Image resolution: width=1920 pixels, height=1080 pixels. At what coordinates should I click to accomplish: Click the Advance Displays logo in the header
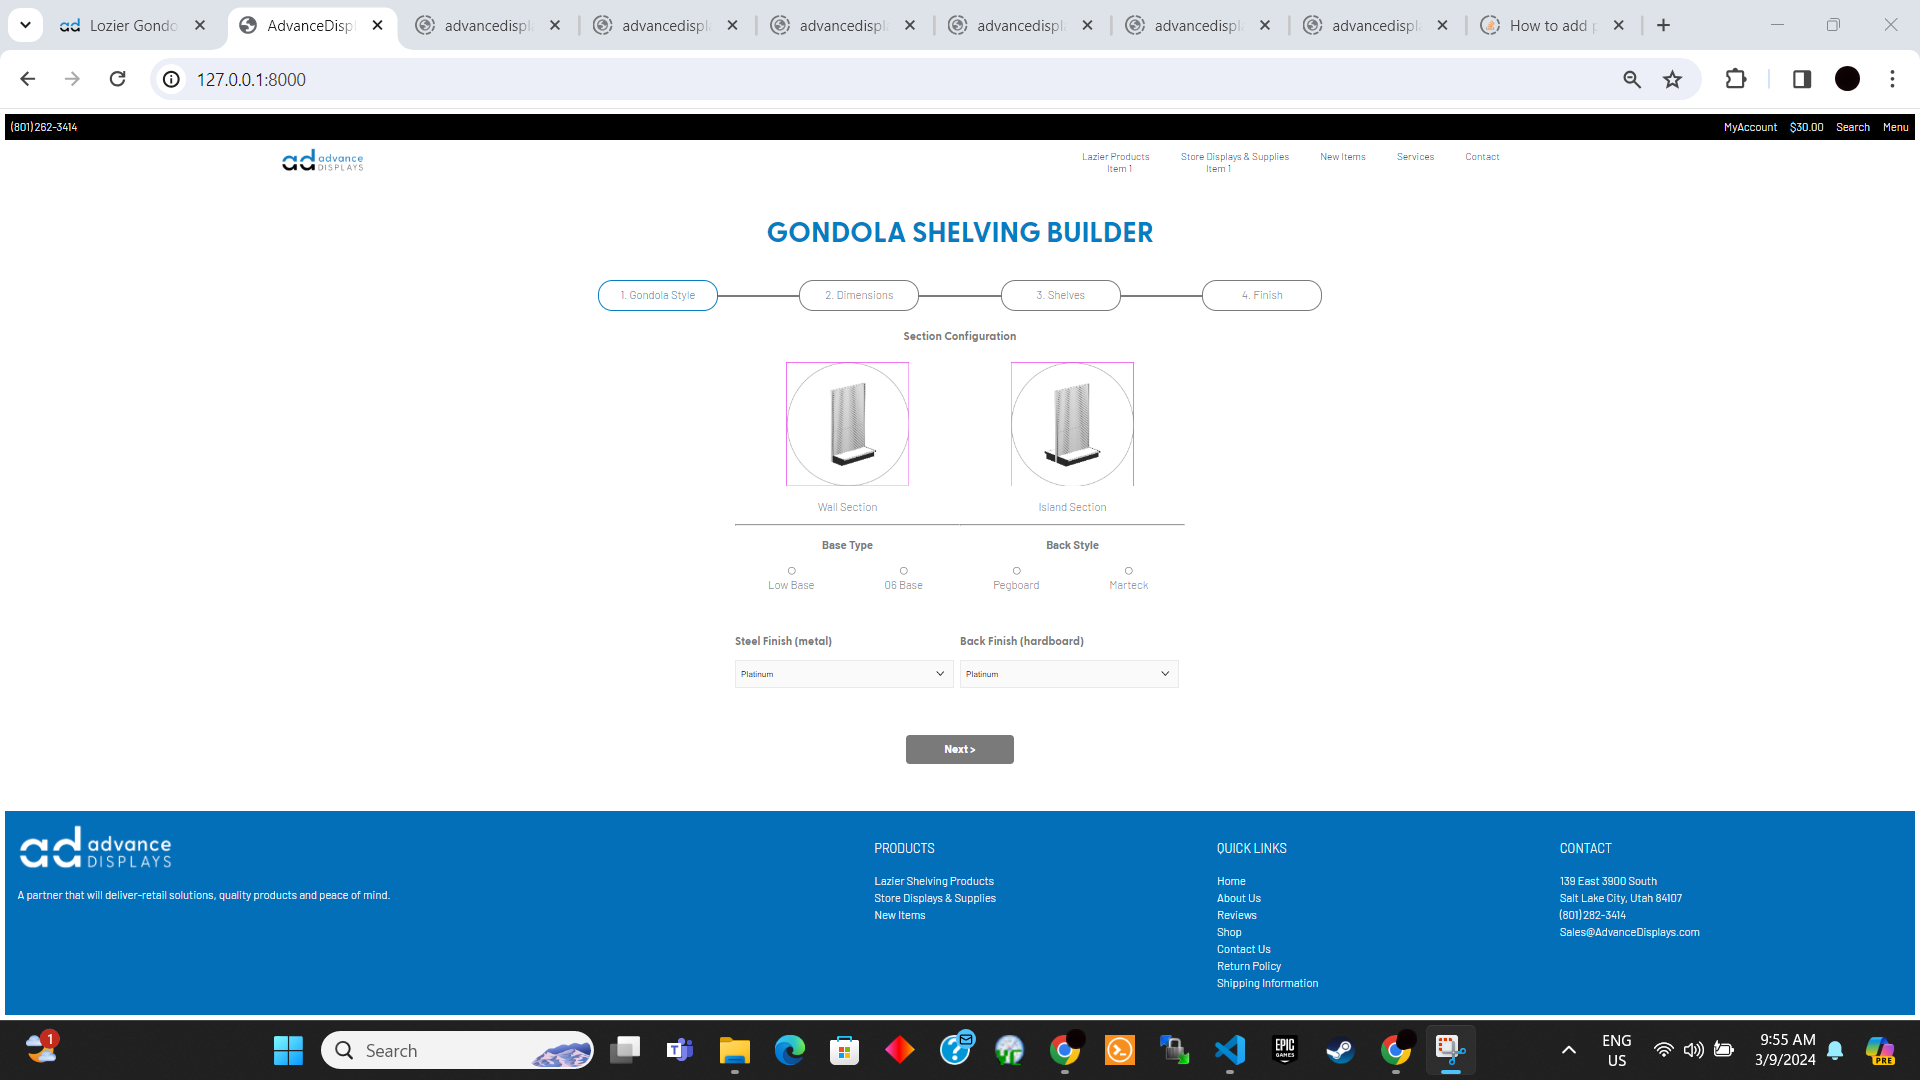pyautogui.click(x=322, y=160)
